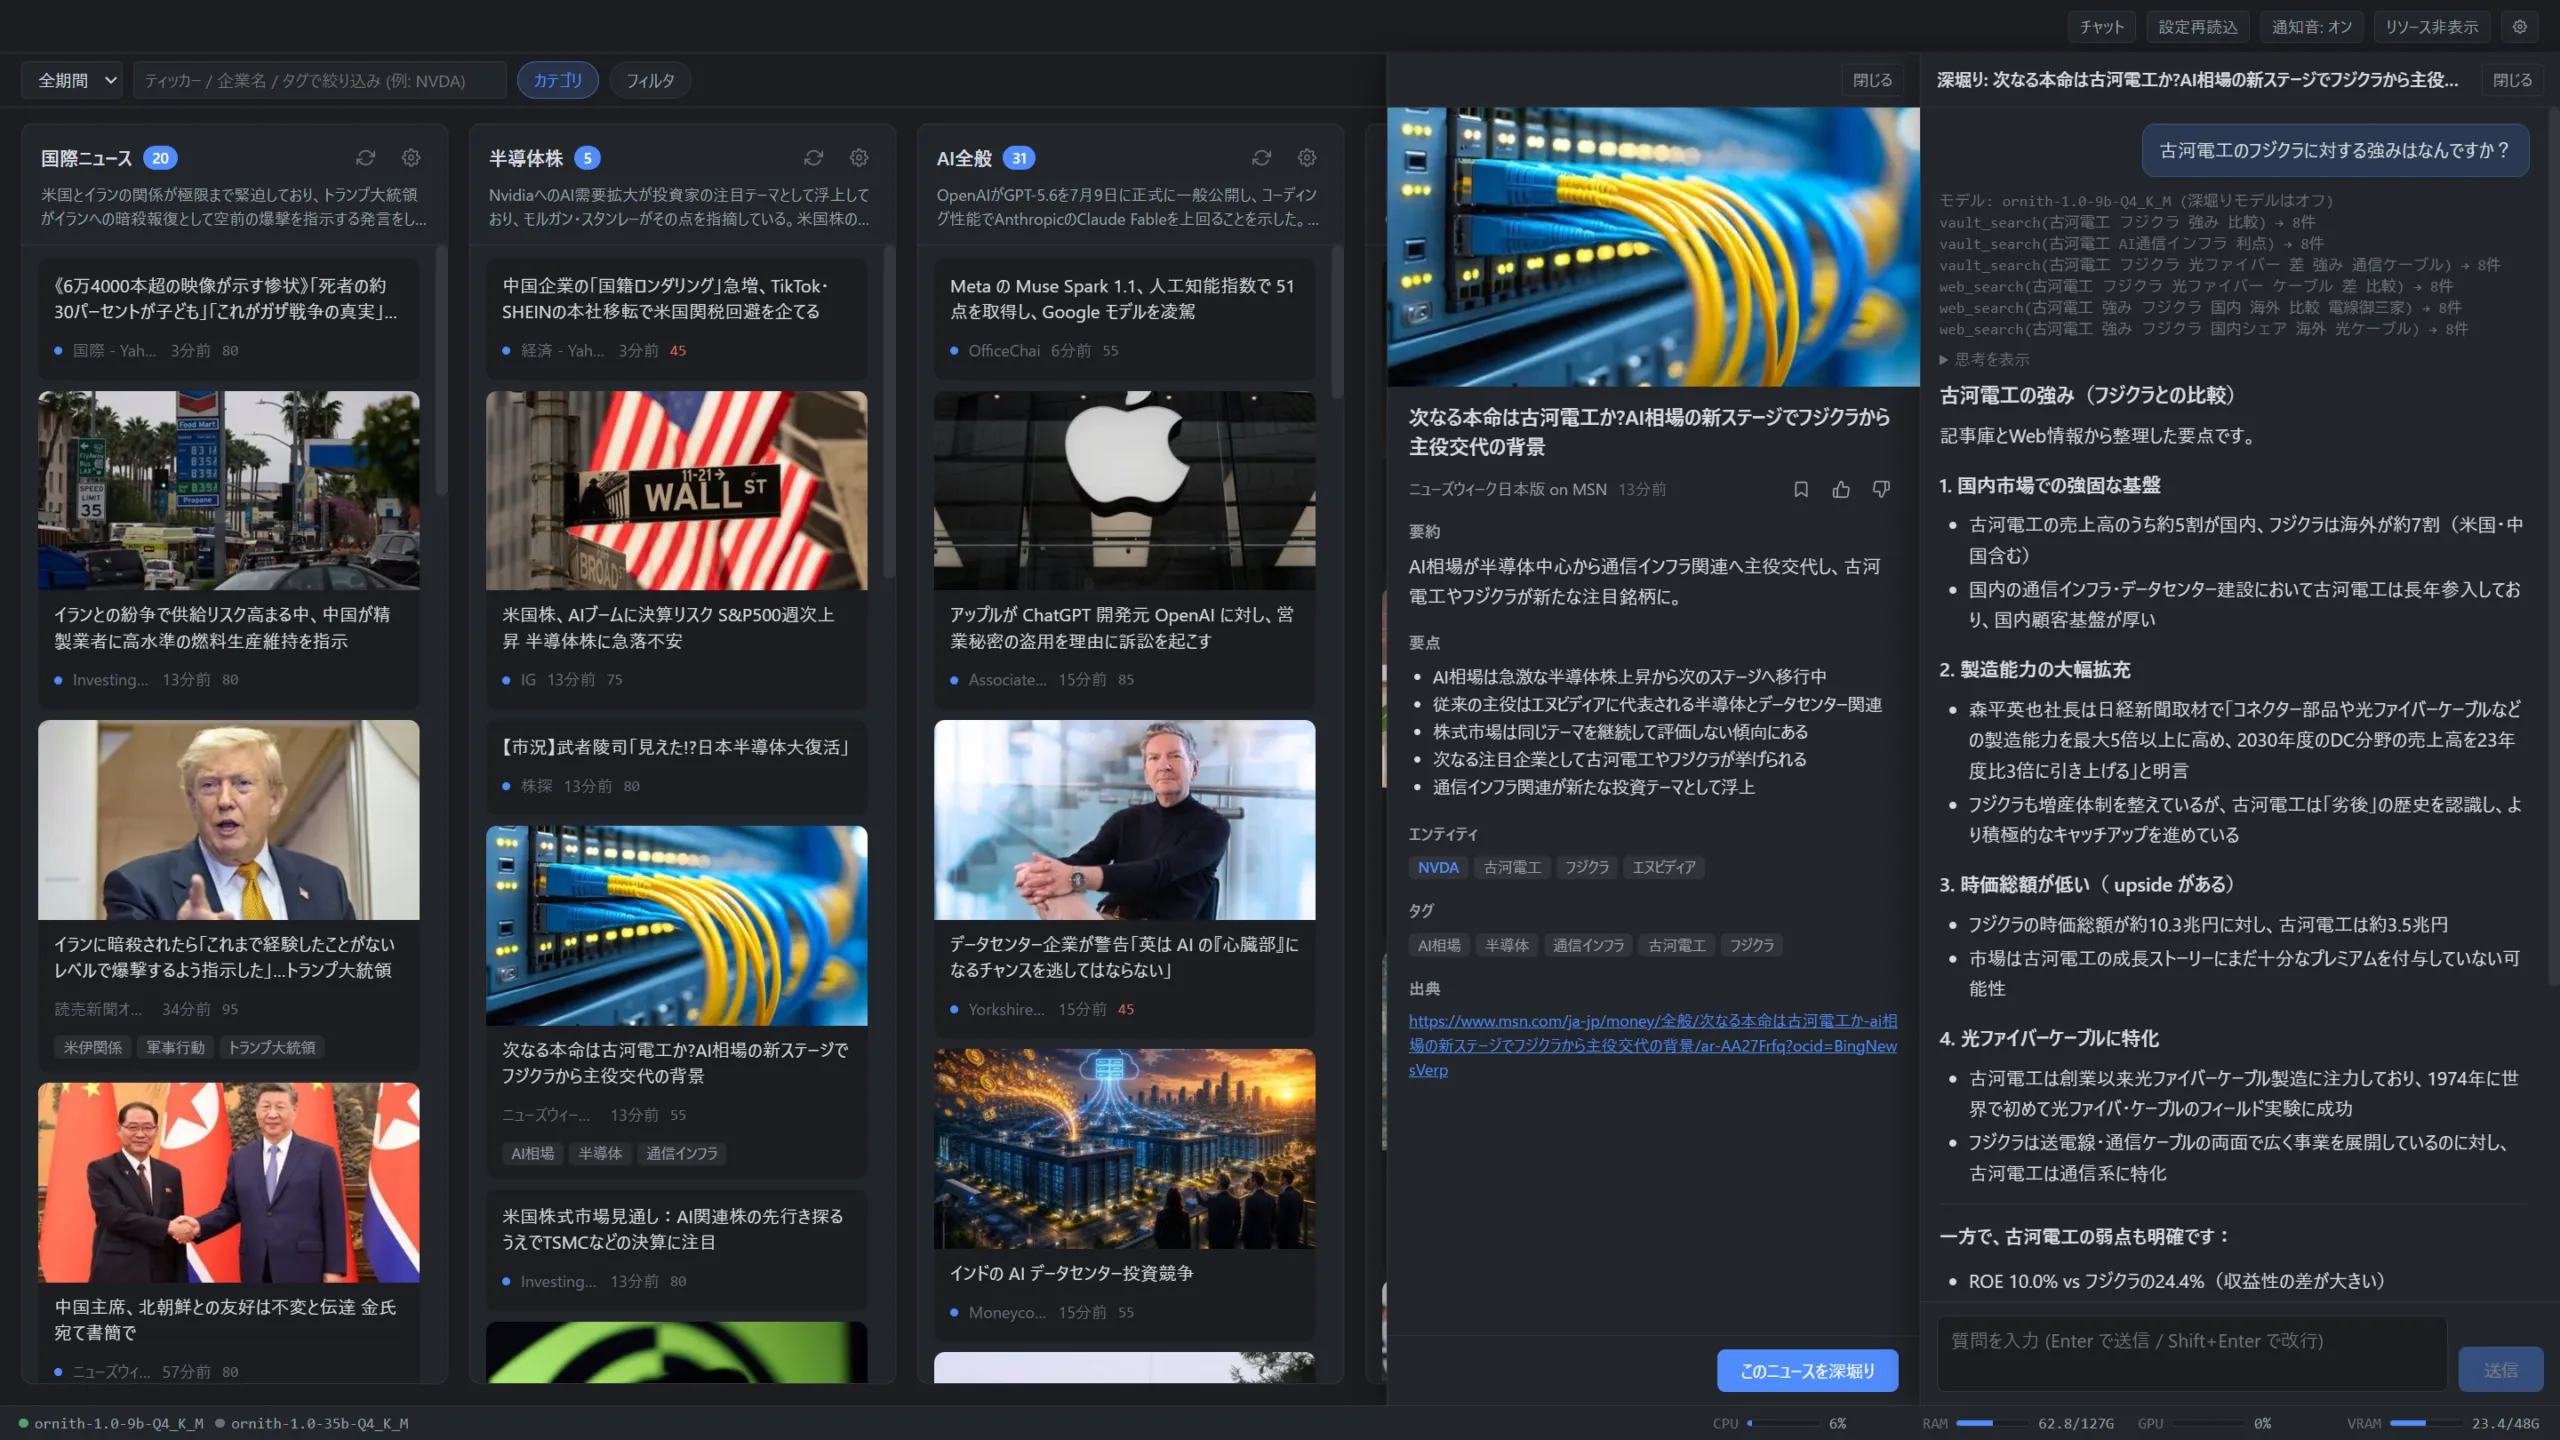The width and height of the screenshot is (2560, 1440).
Task: Click ornith-1.0-9b-Q4_K_M model status
Action: click(x=111, y=1423)
